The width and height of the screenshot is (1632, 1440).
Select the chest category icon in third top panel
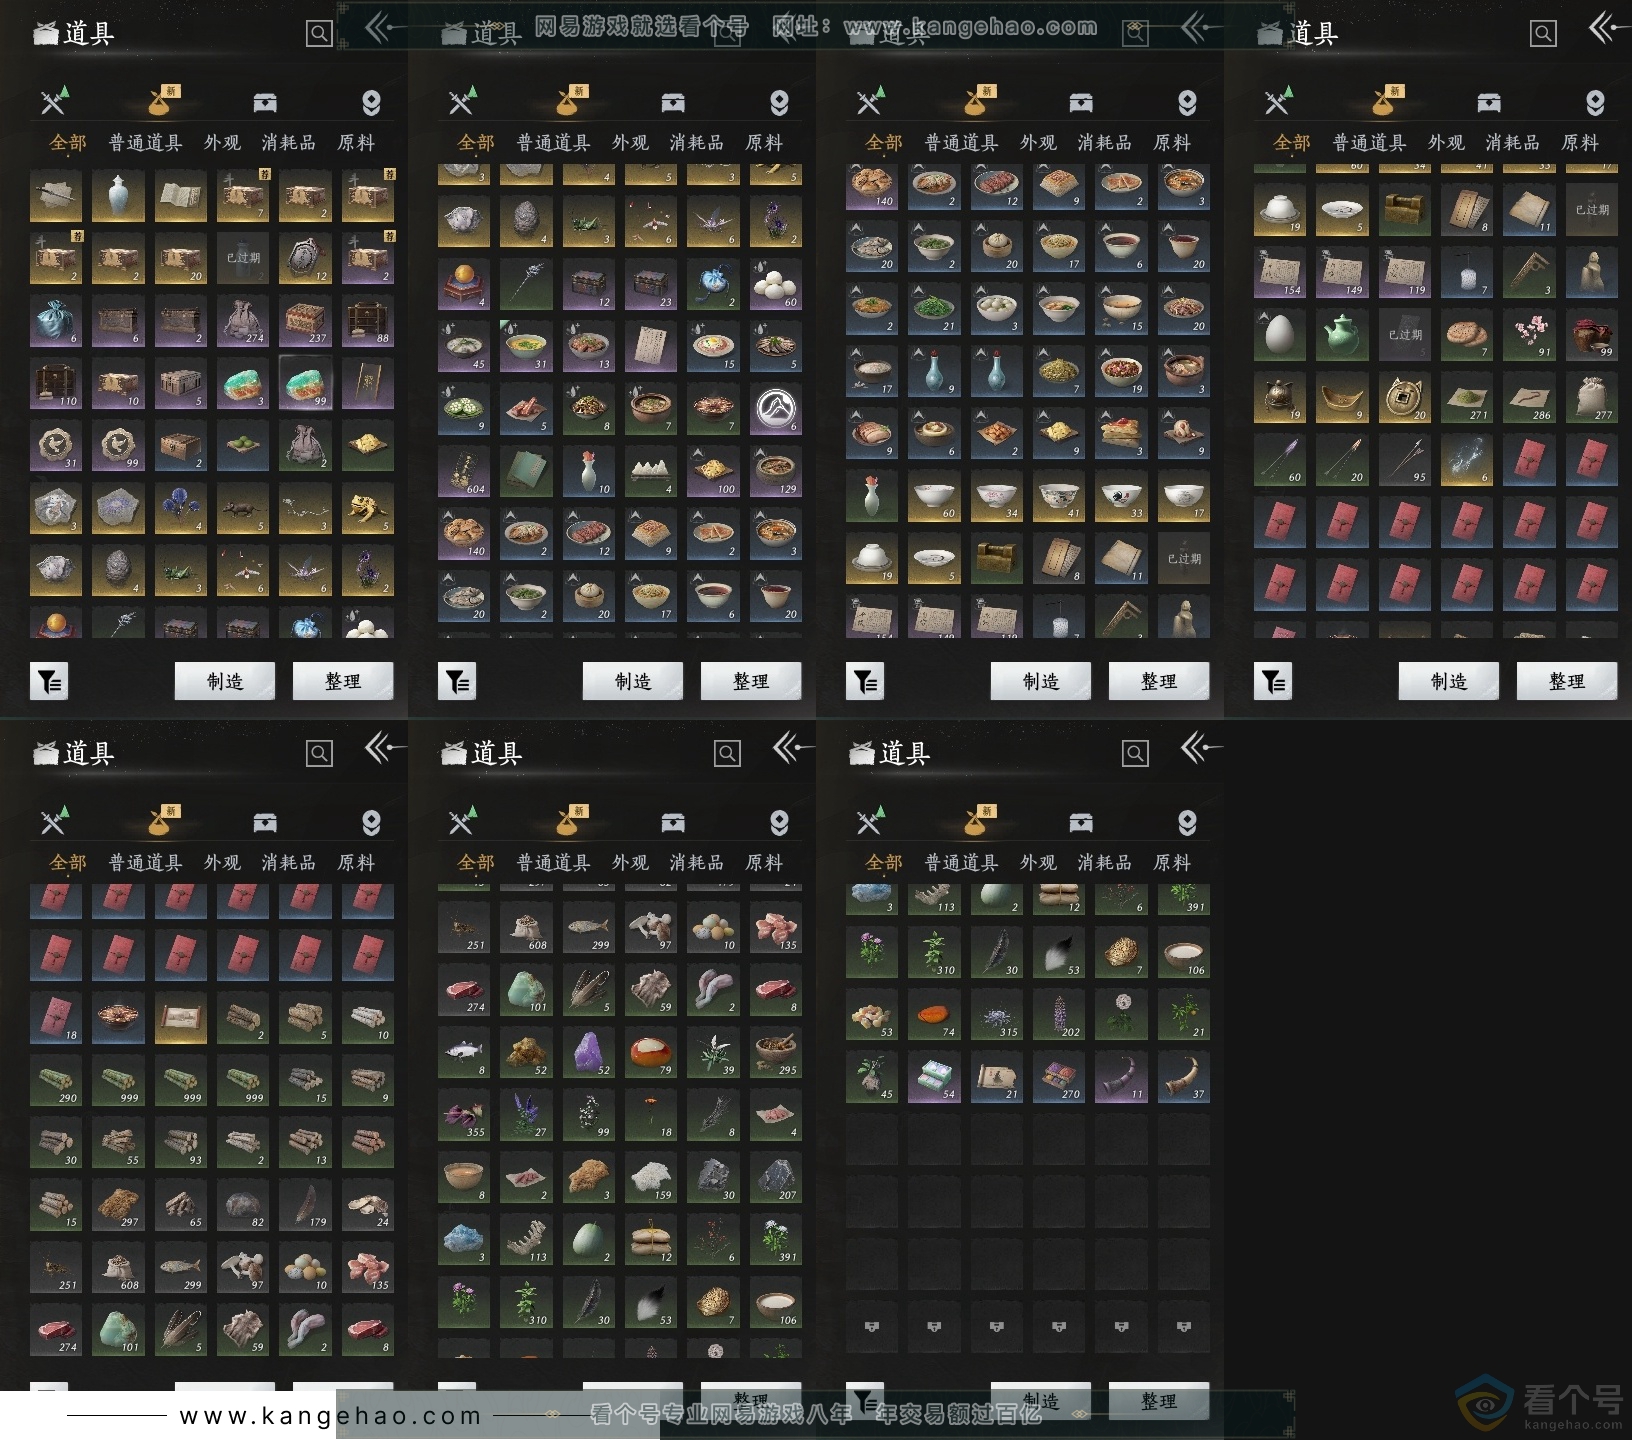click(x=1081, y=102)
